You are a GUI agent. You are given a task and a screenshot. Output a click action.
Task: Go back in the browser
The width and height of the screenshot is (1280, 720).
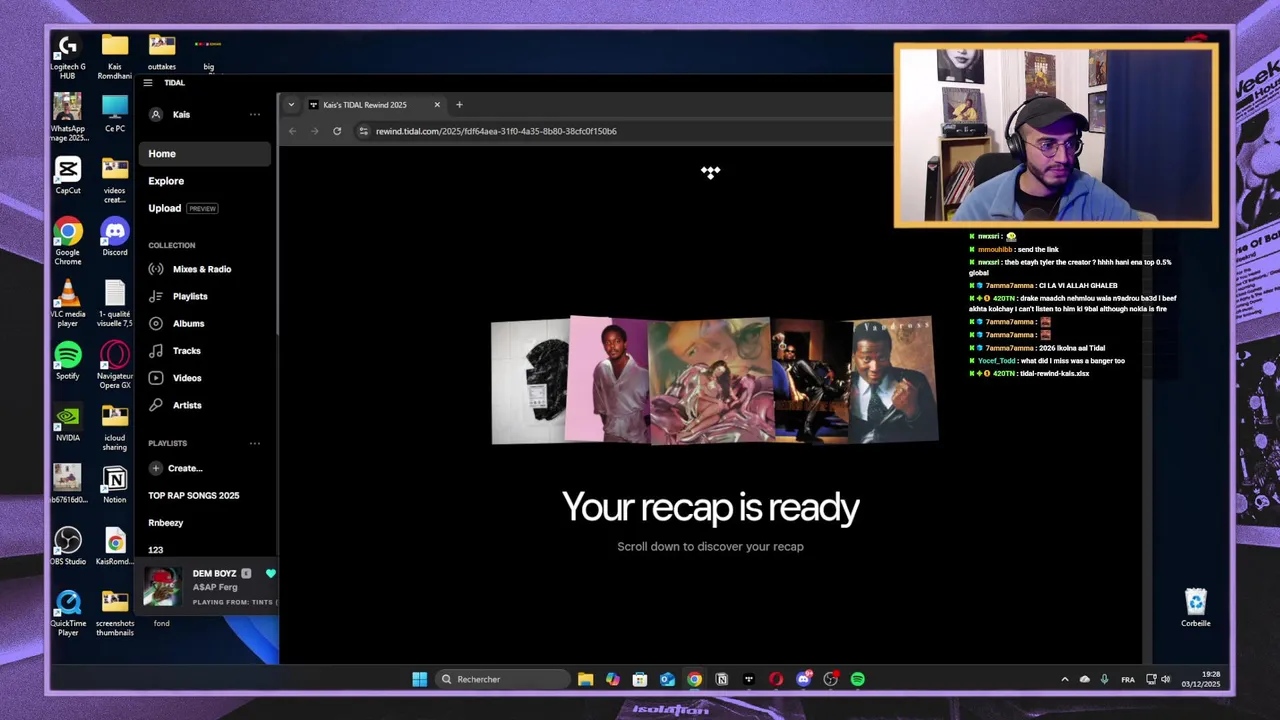[292, 131]
